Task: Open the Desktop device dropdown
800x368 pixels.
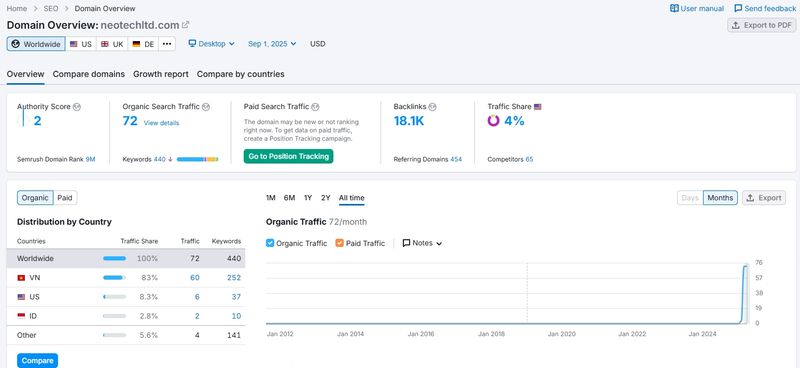Action: [211, 44]
